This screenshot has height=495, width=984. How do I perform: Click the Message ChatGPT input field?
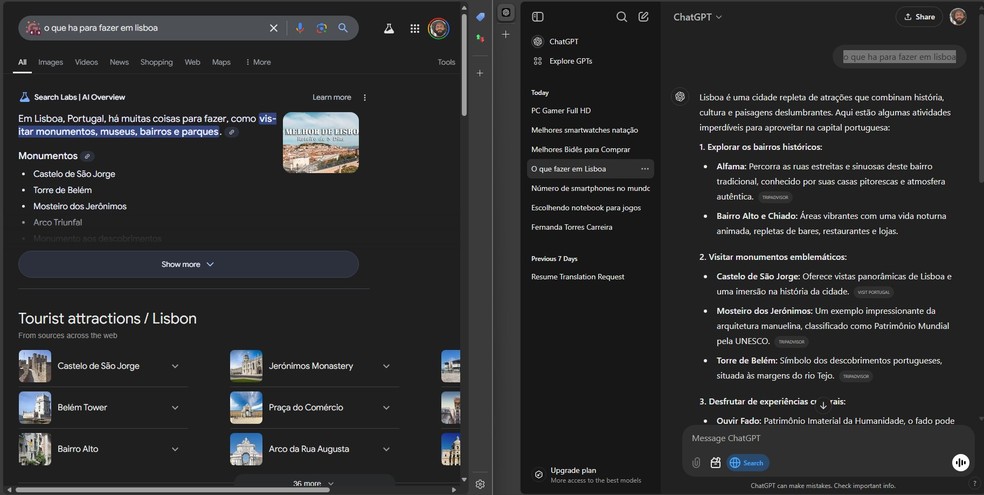pyautogui.click(x=827, y=438)
